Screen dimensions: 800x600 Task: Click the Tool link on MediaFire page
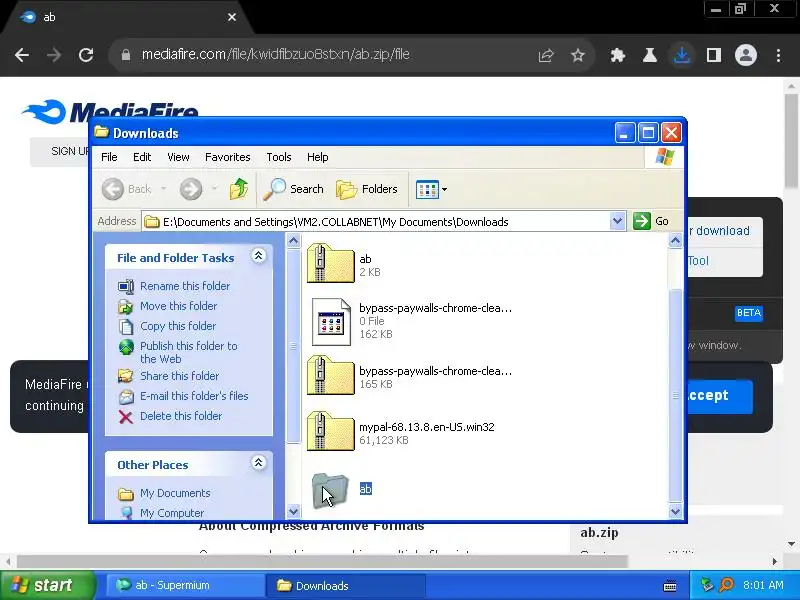(698, 261)
